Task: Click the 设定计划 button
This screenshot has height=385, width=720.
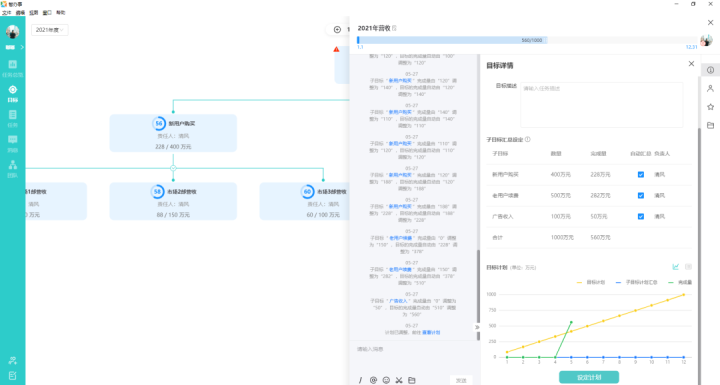Action: pos(589,377)
